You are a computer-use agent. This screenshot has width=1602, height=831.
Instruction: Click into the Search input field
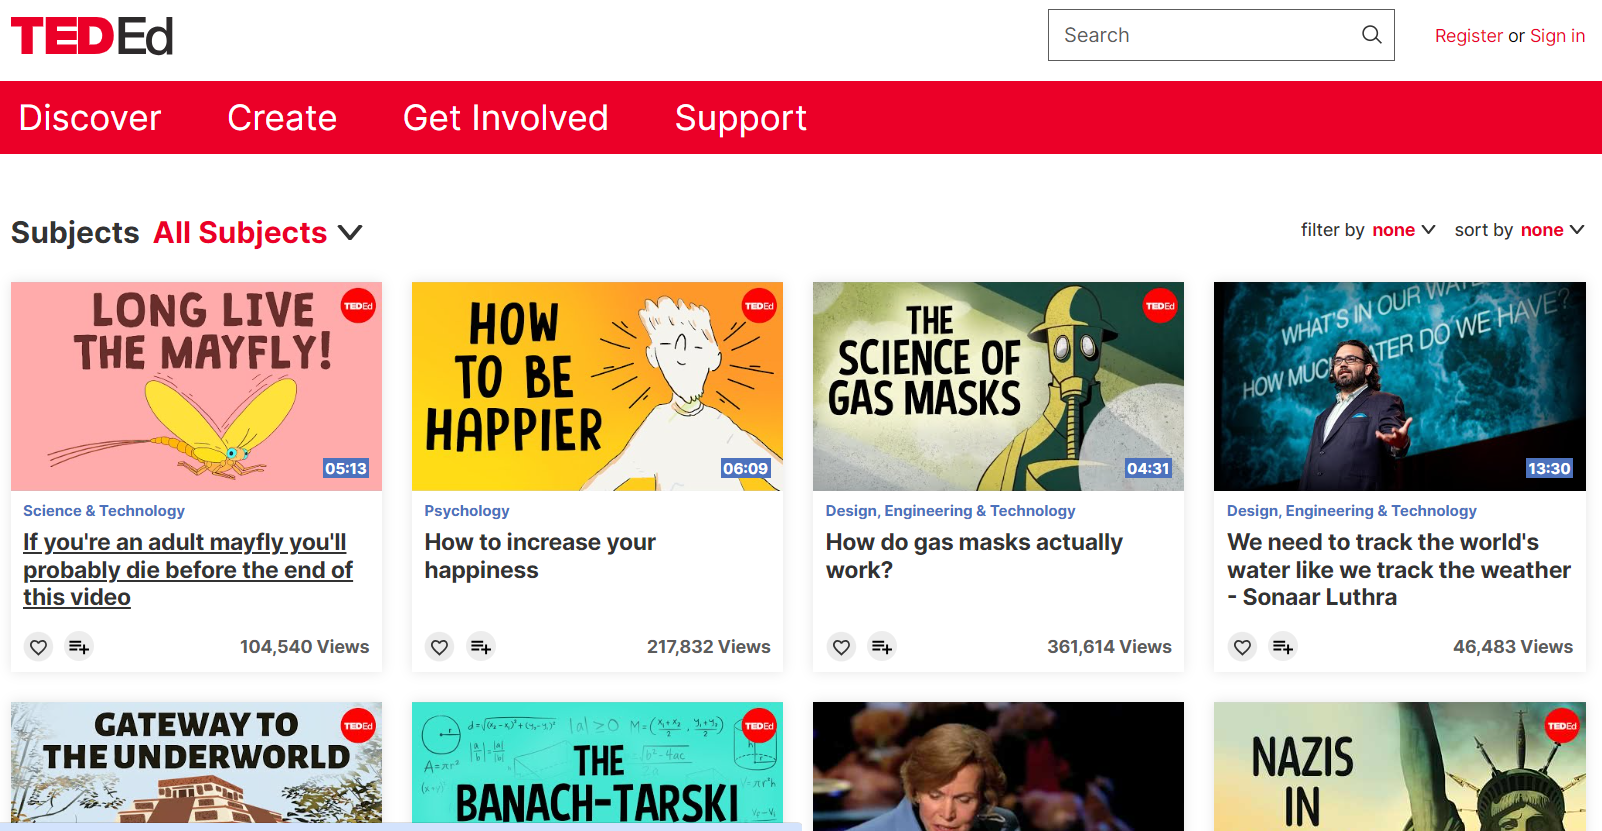point(1200,35)
